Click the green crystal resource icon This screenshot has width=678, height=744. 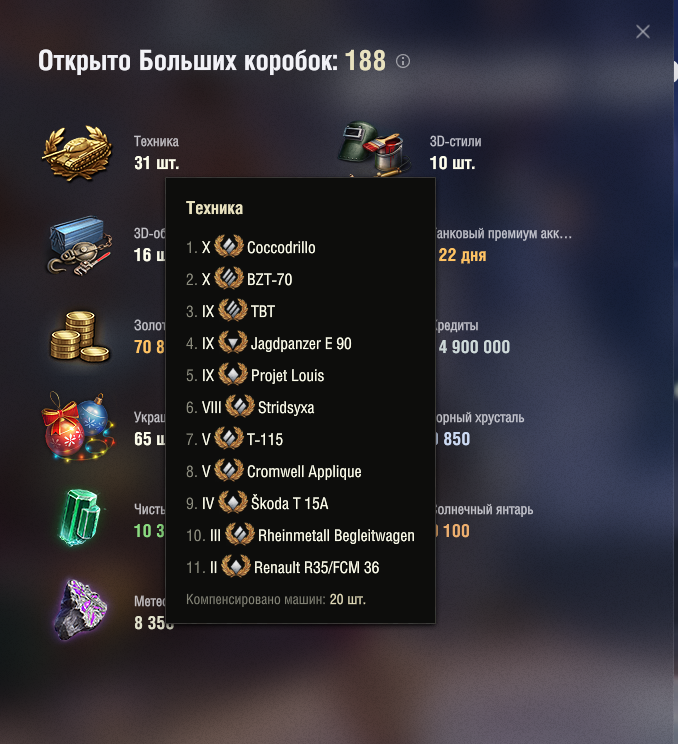(80, 517)
